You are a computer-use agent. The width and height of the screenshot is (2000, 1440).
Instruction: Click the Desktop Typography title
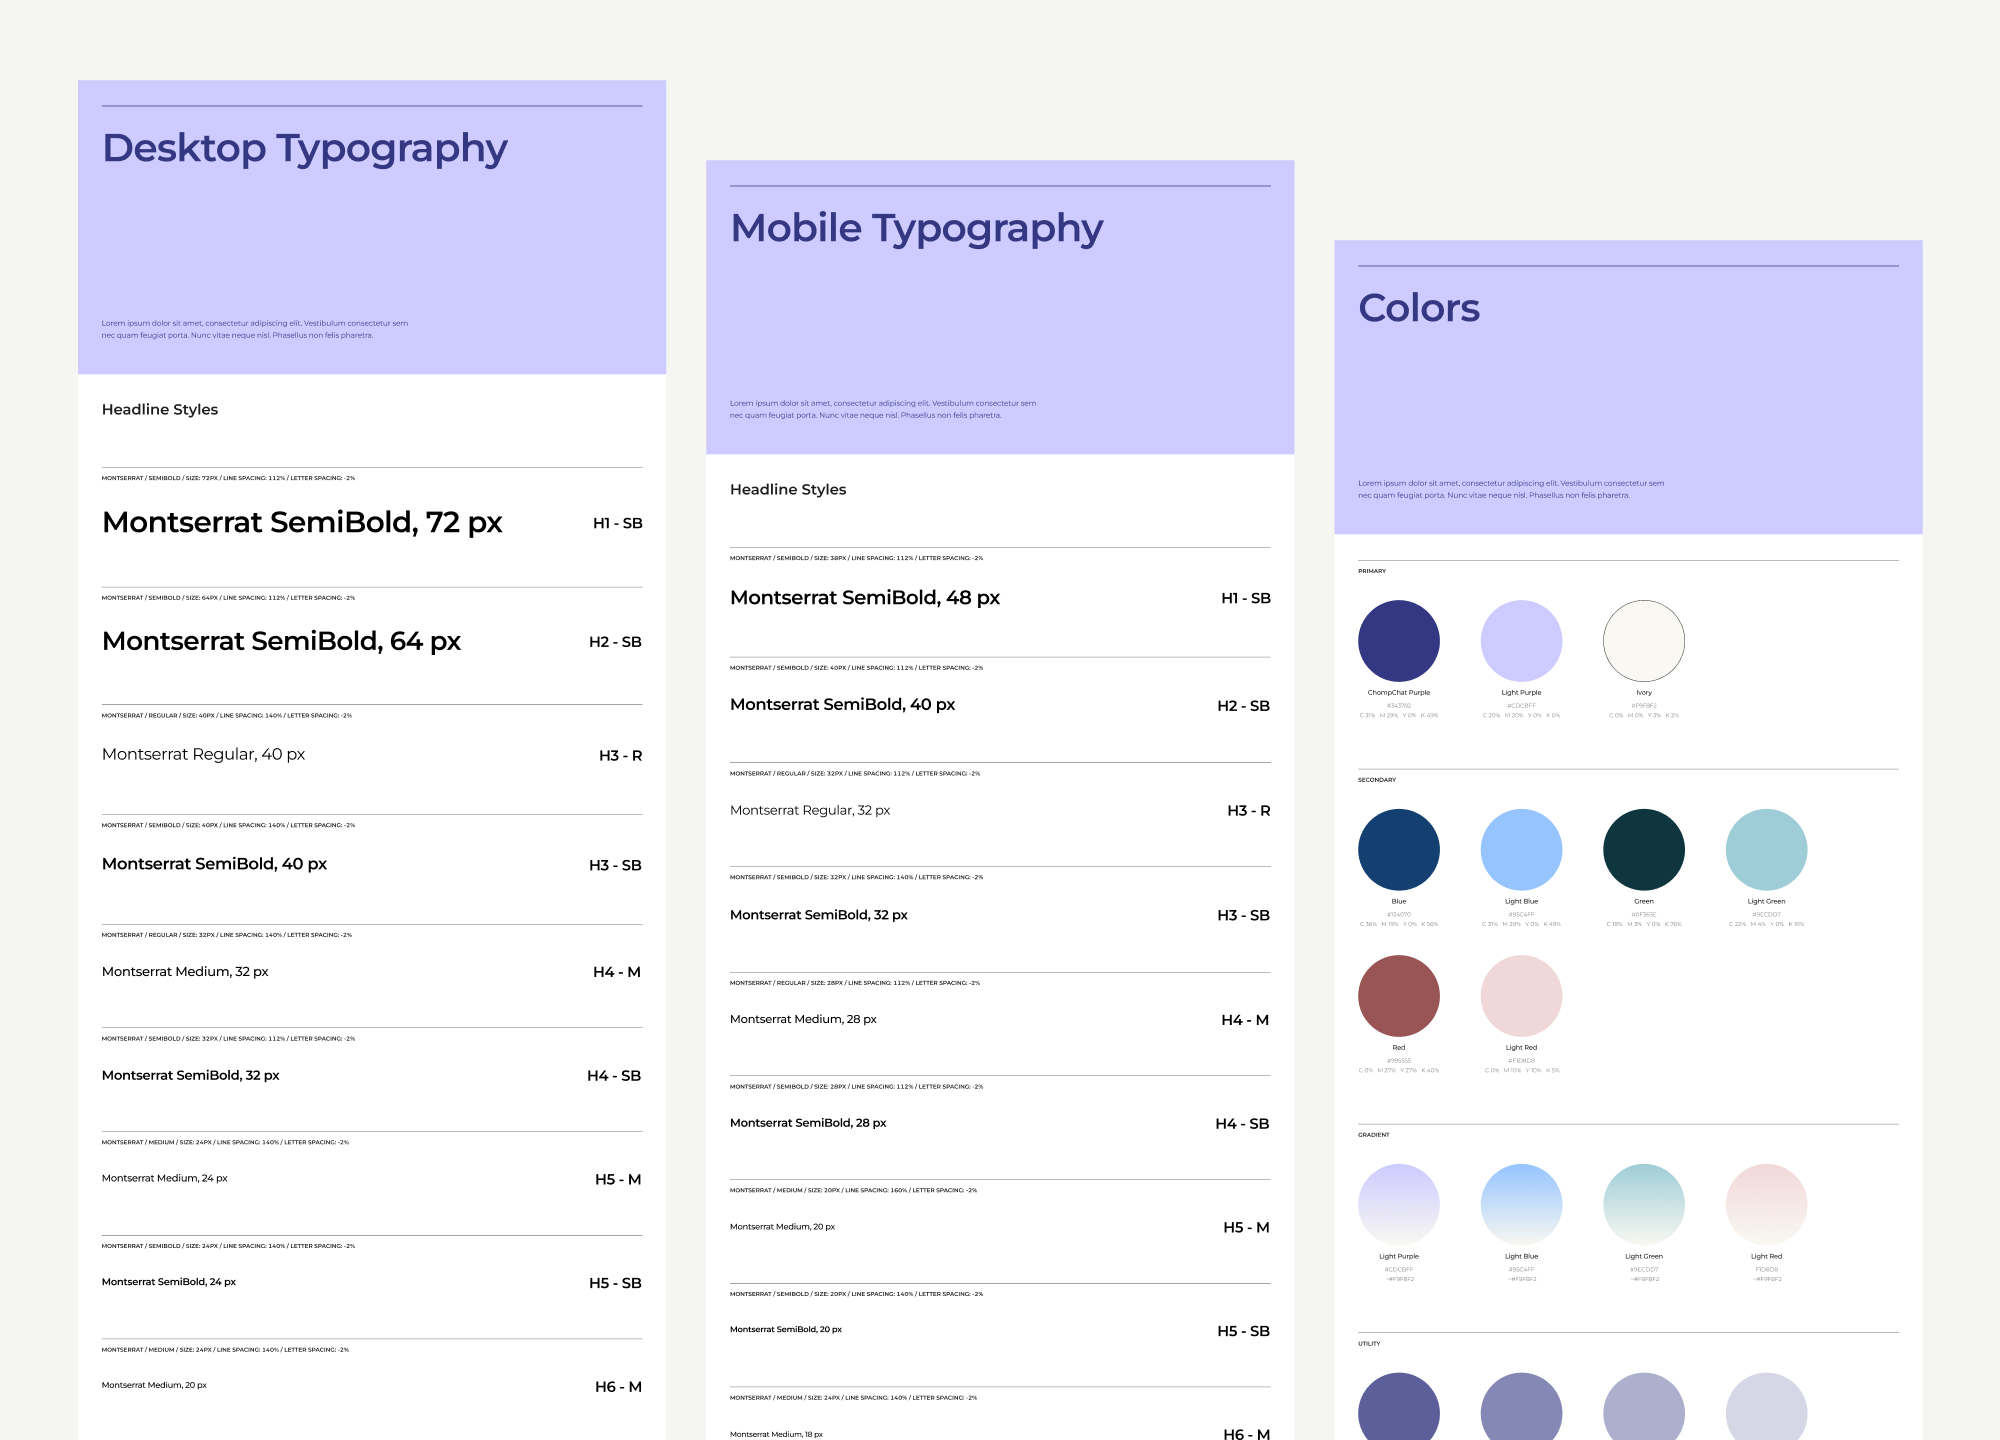pyautogui.click(x=305, y=148)
